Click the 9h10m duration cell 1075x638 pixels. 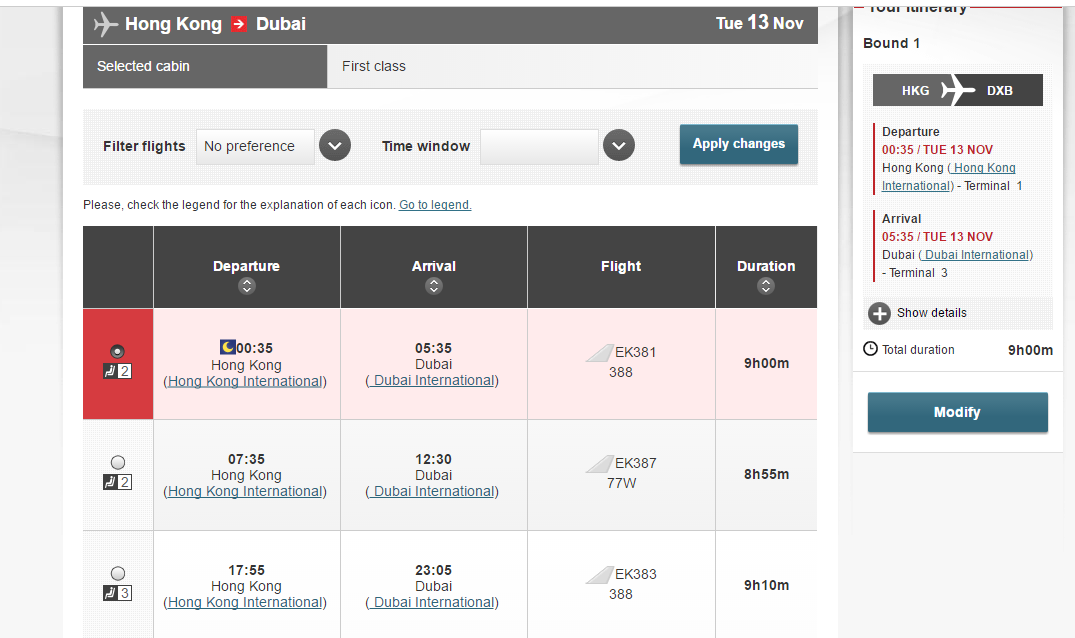click(x=766, y=585)
